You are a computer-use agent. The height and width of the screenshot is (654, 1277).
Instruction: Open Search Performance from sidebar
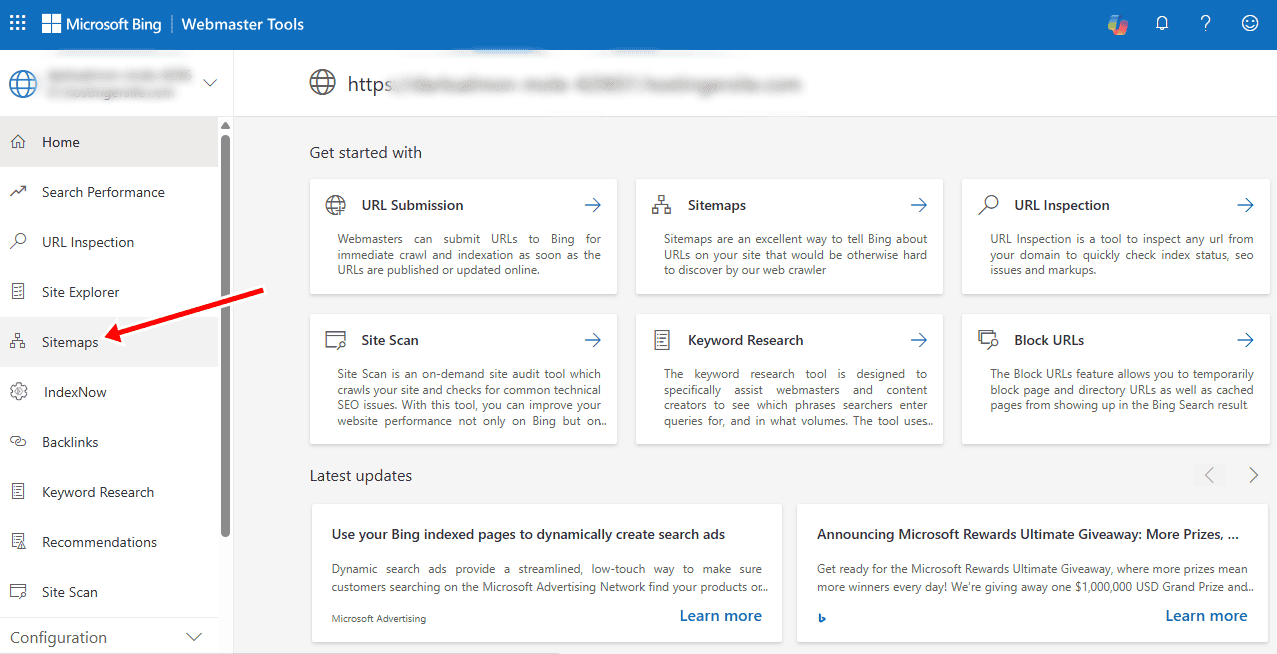pyautogui.click(x=109, y=192)
